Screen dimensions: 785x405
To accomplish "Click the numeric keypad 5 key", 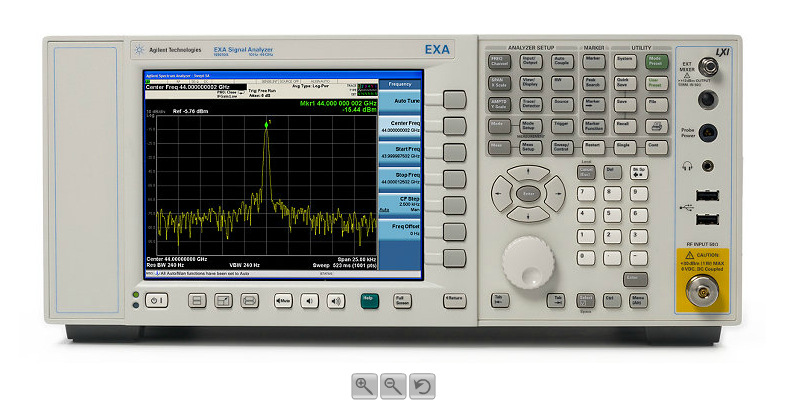I will [x=612, y=215].
